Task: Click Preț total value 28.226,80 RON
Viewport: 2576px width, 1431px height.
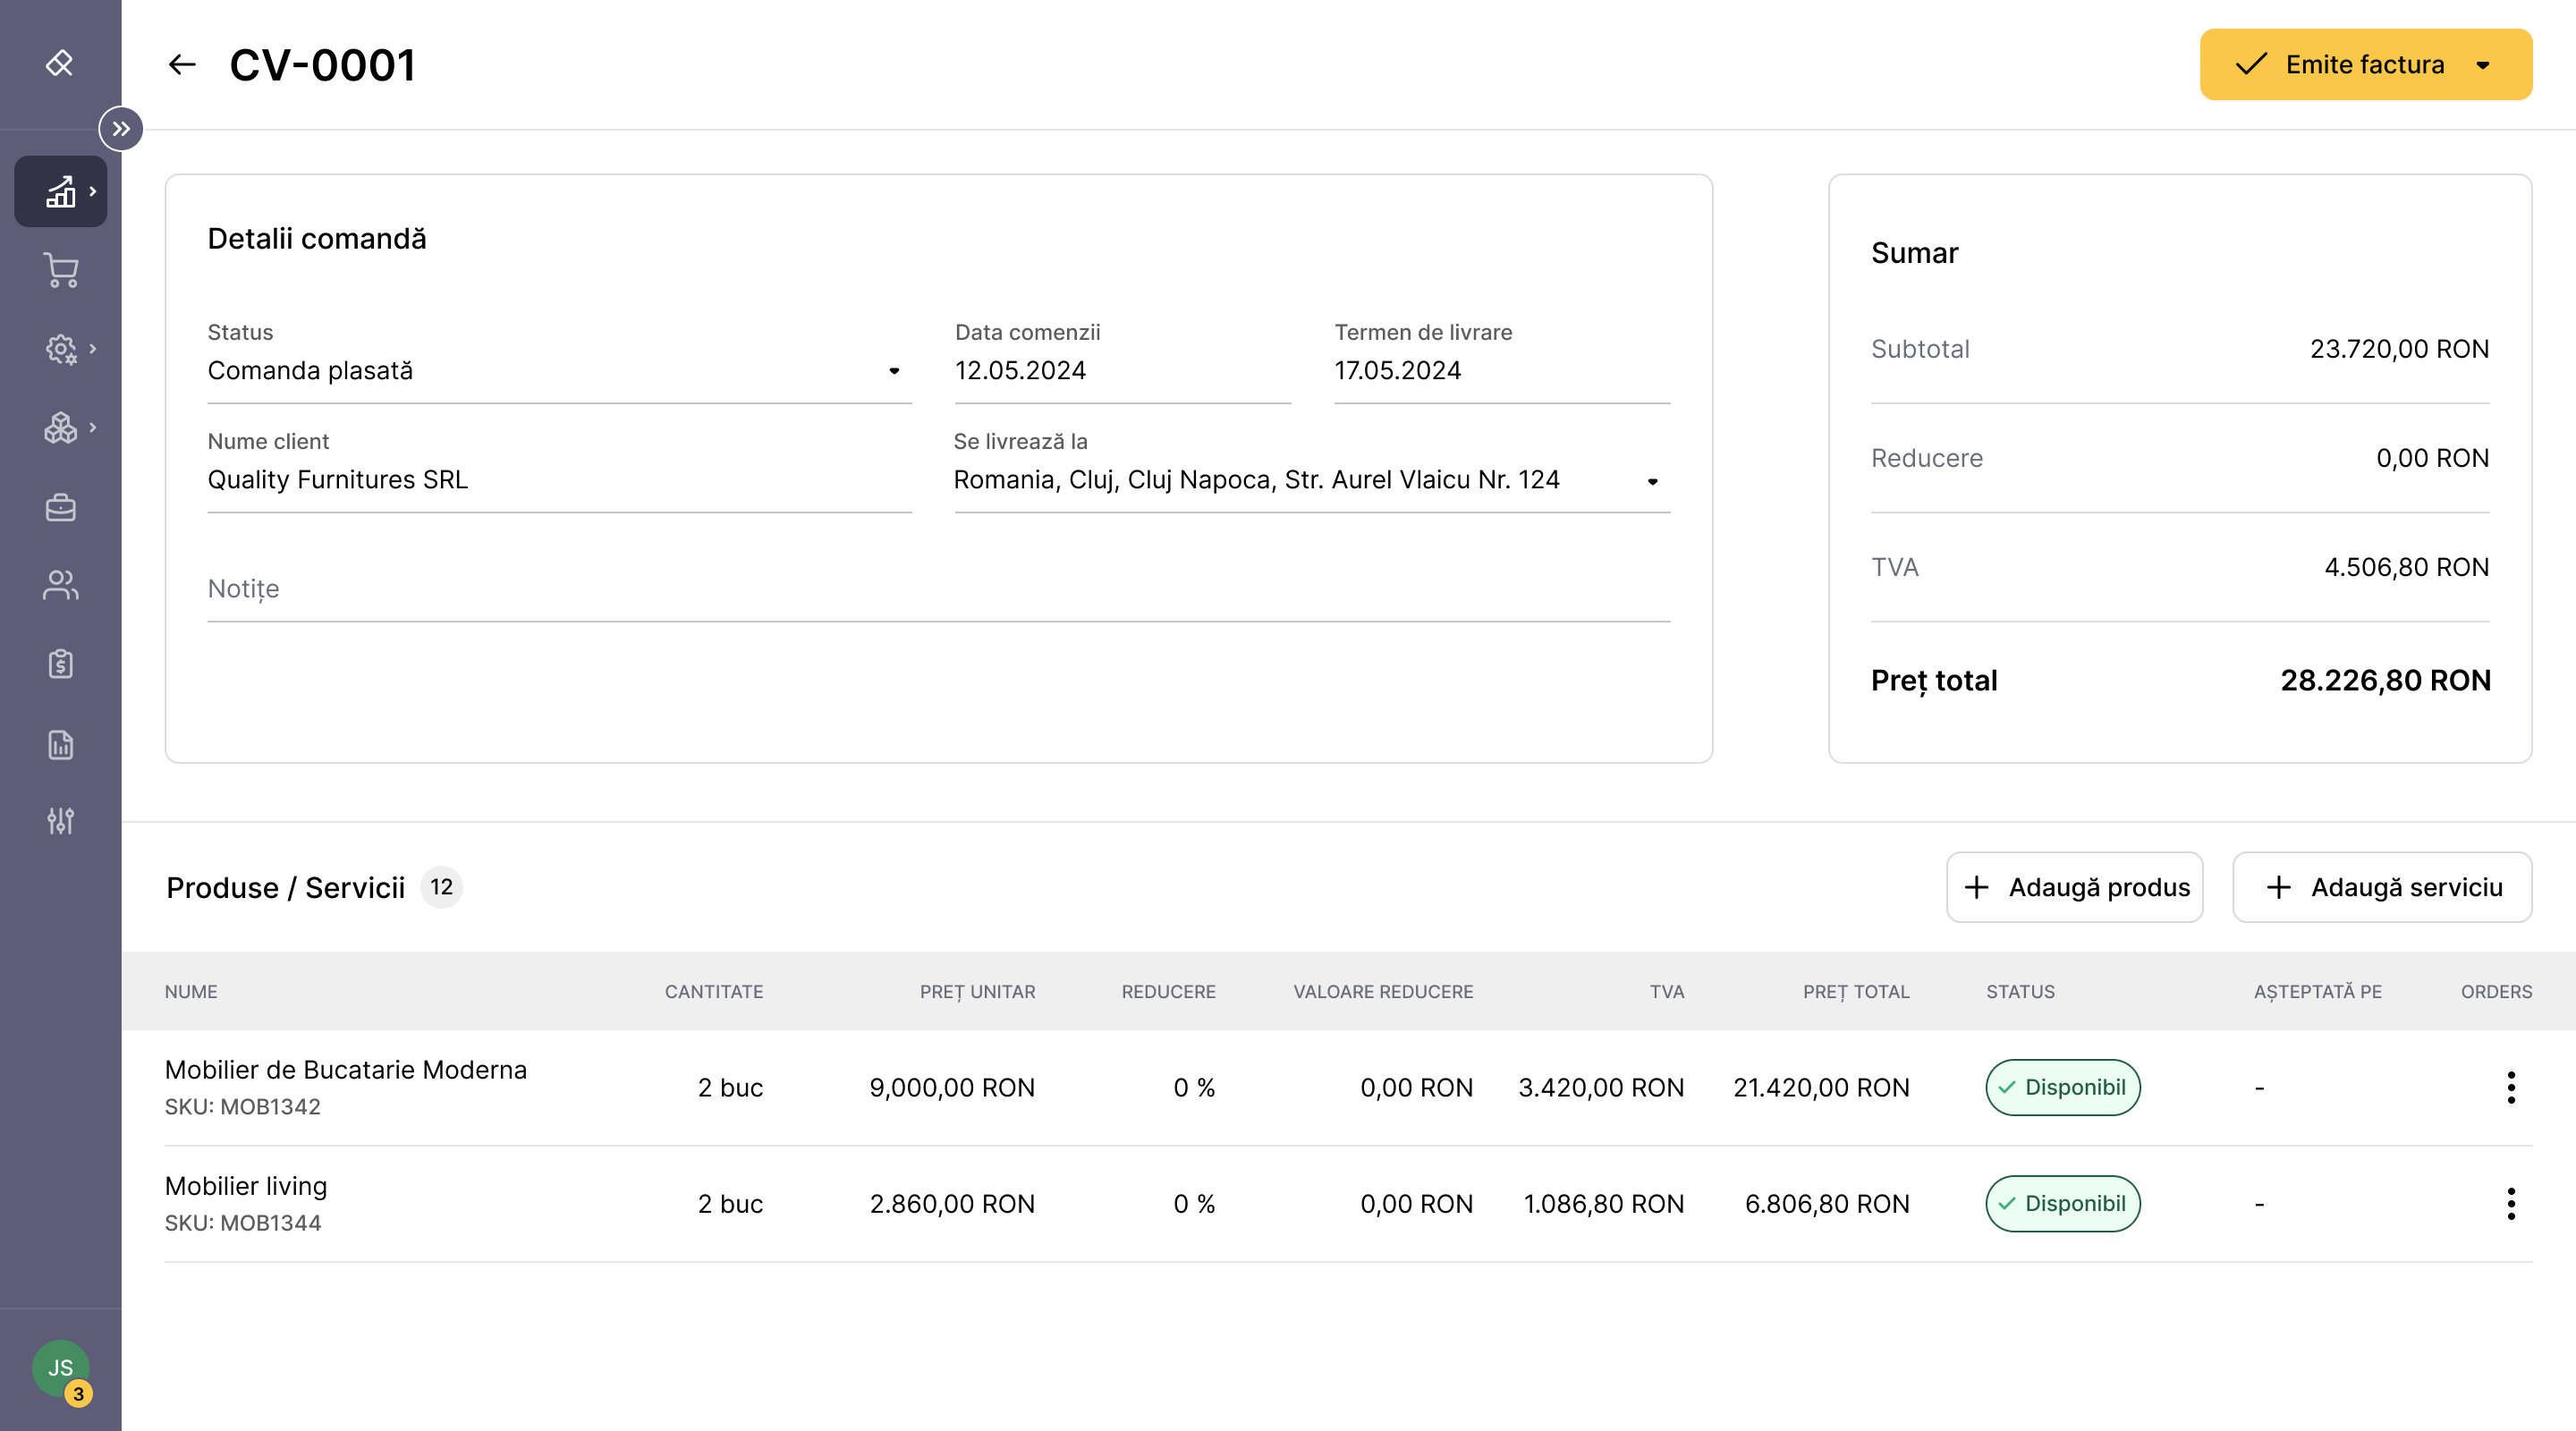Action: pyautogui.click(x=2385, y=681)
